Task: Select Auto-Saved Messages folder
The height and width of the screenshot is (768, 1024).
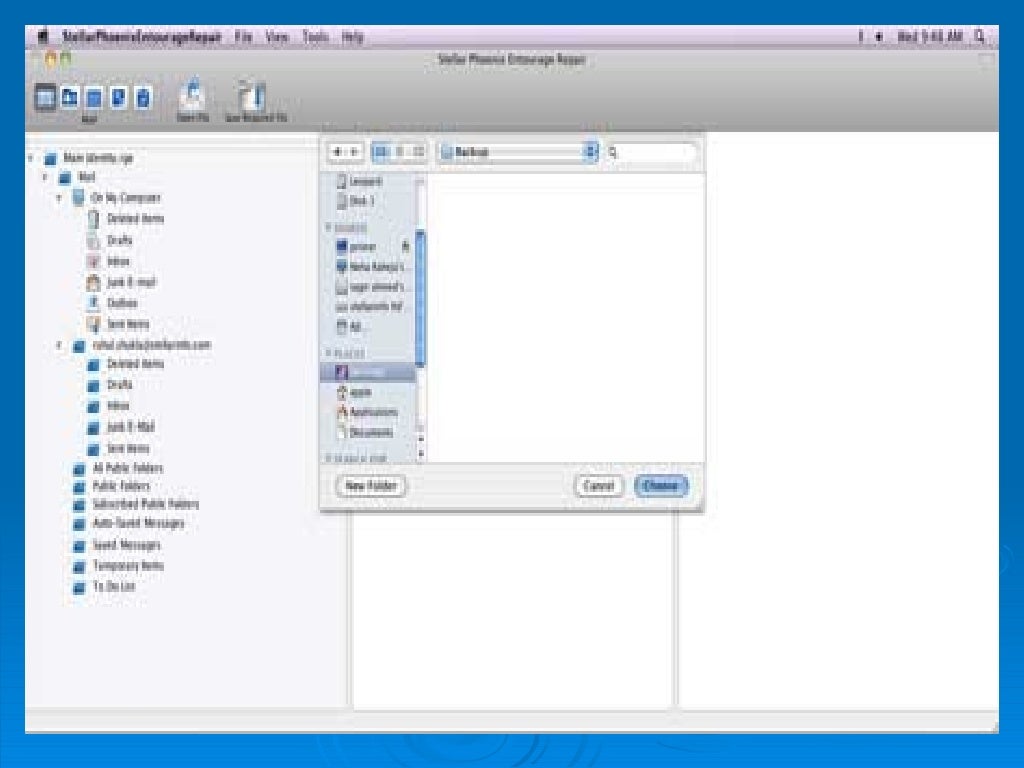Action: point(129,523)
